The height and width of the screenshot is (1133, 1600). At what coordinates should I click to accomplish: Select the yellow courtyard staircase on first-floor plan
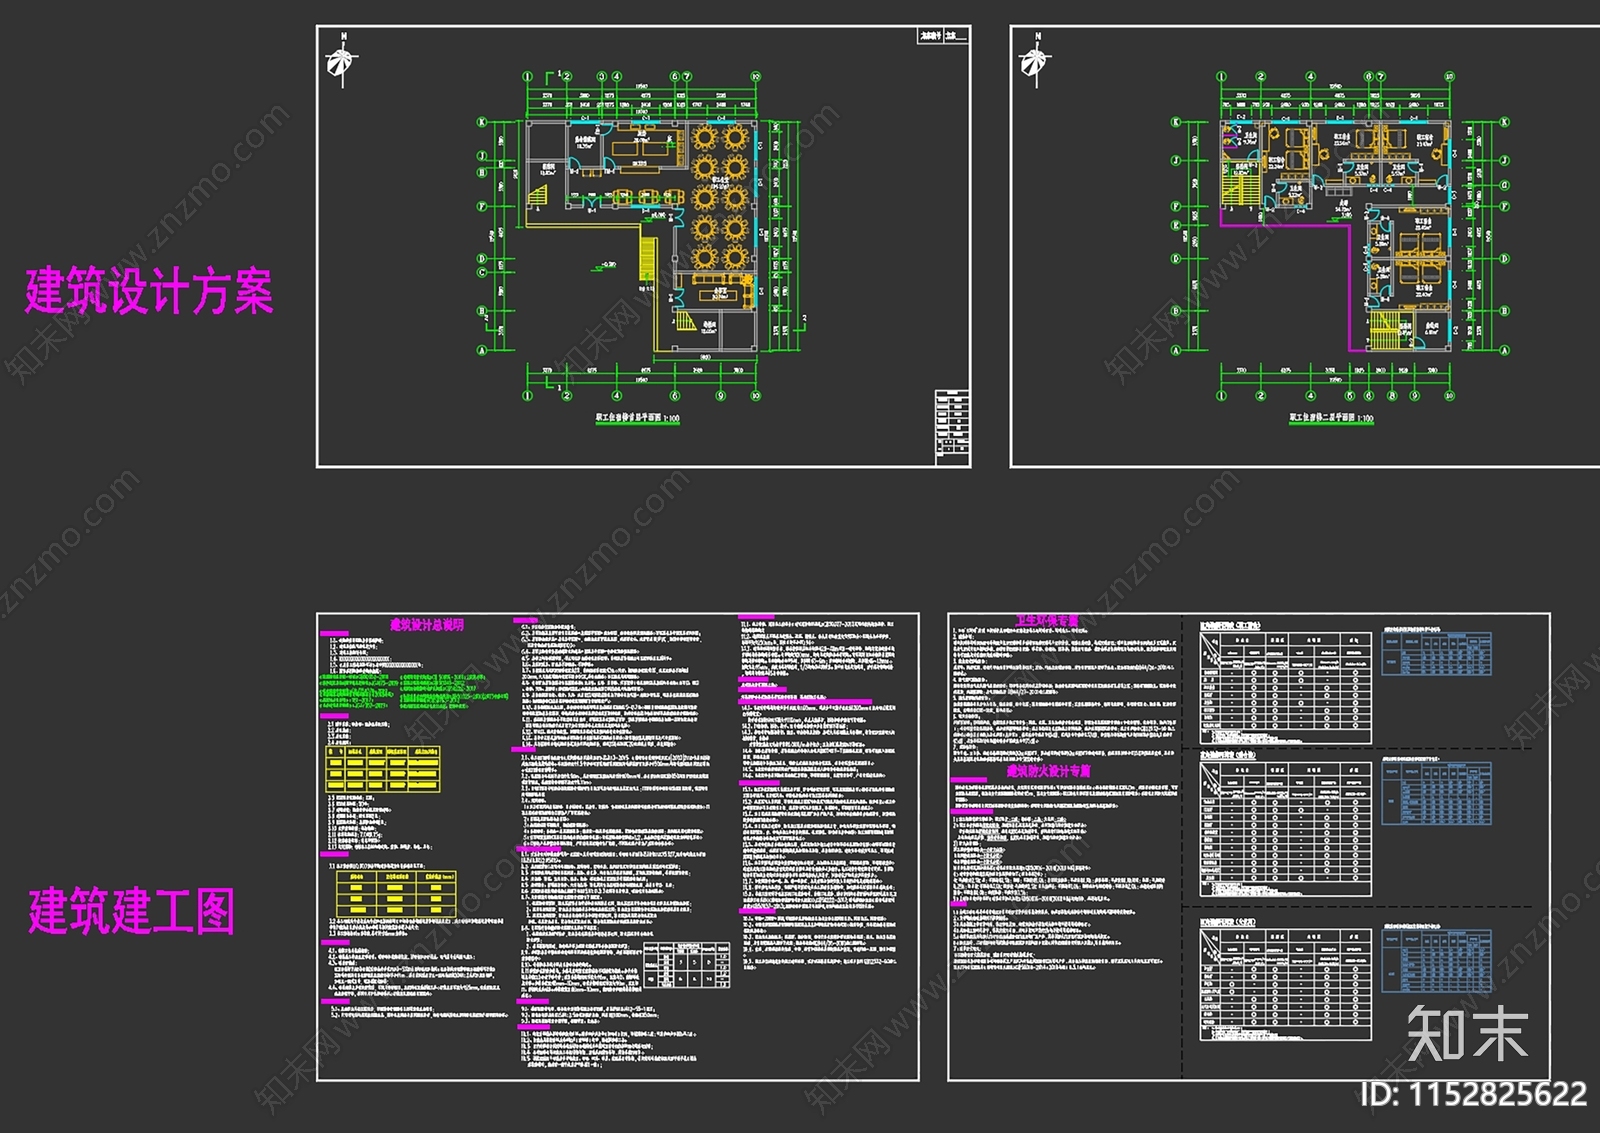[647, 257]
